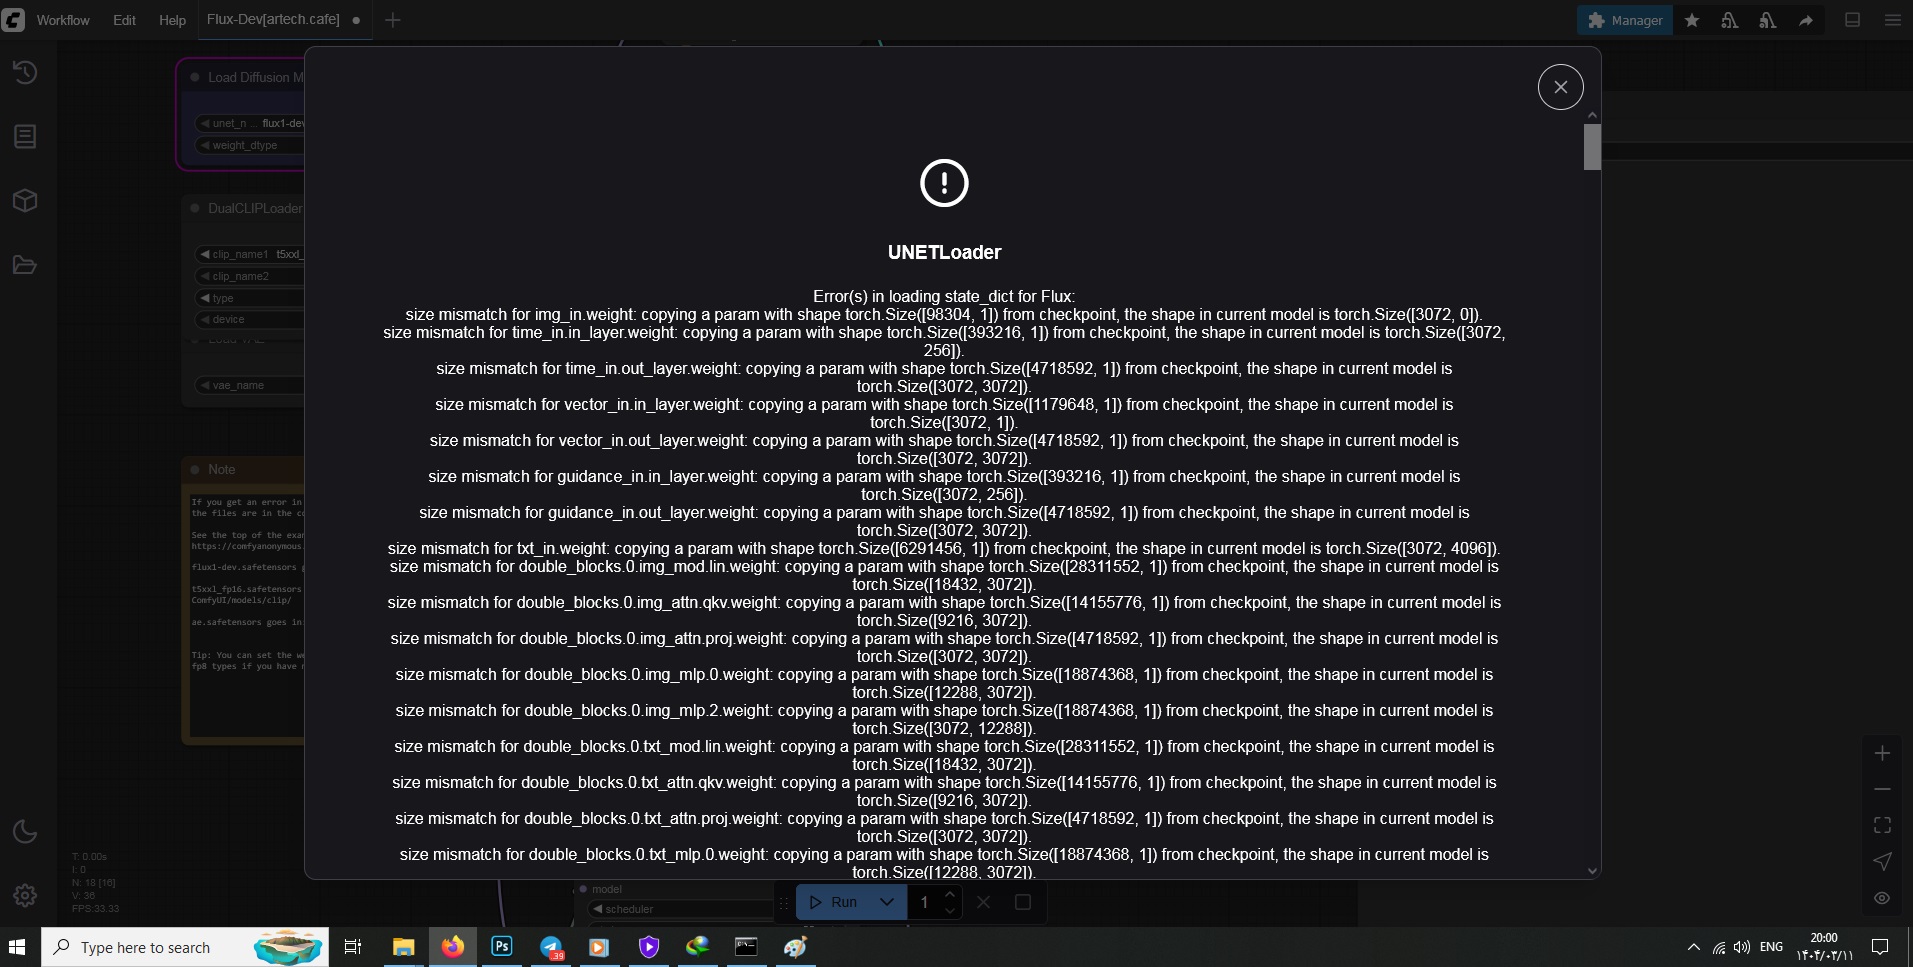Toggle link visibility with the eye icon
The image size is (1913, 967).
click(x=1882, y=898)
